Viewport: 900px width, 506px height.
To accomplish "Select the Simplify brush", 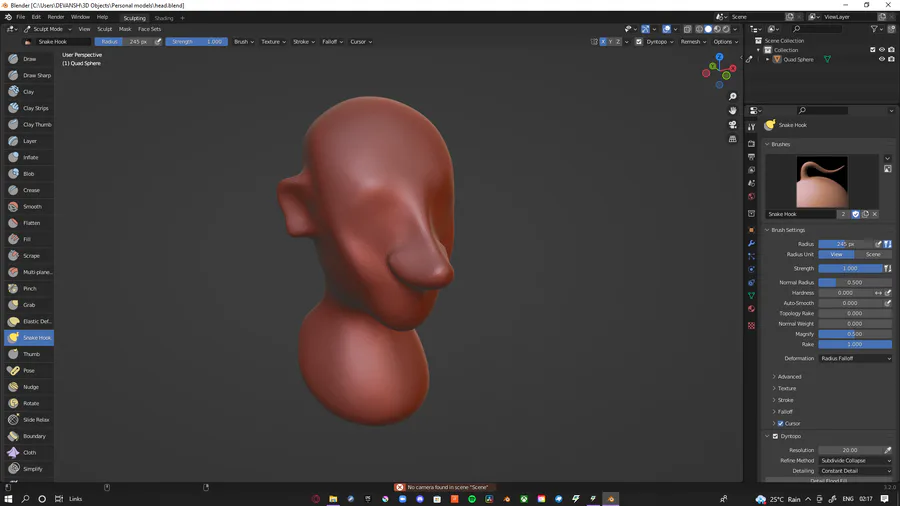I will click(29, 469).
